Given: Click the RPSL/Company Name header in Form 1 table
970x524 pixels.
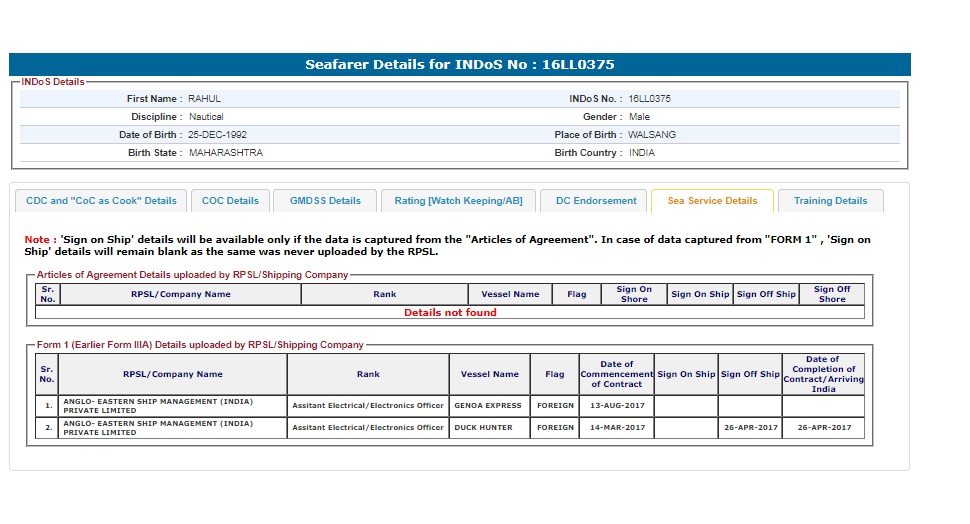Looking at the screenshot, I should [x=172, y=374].
